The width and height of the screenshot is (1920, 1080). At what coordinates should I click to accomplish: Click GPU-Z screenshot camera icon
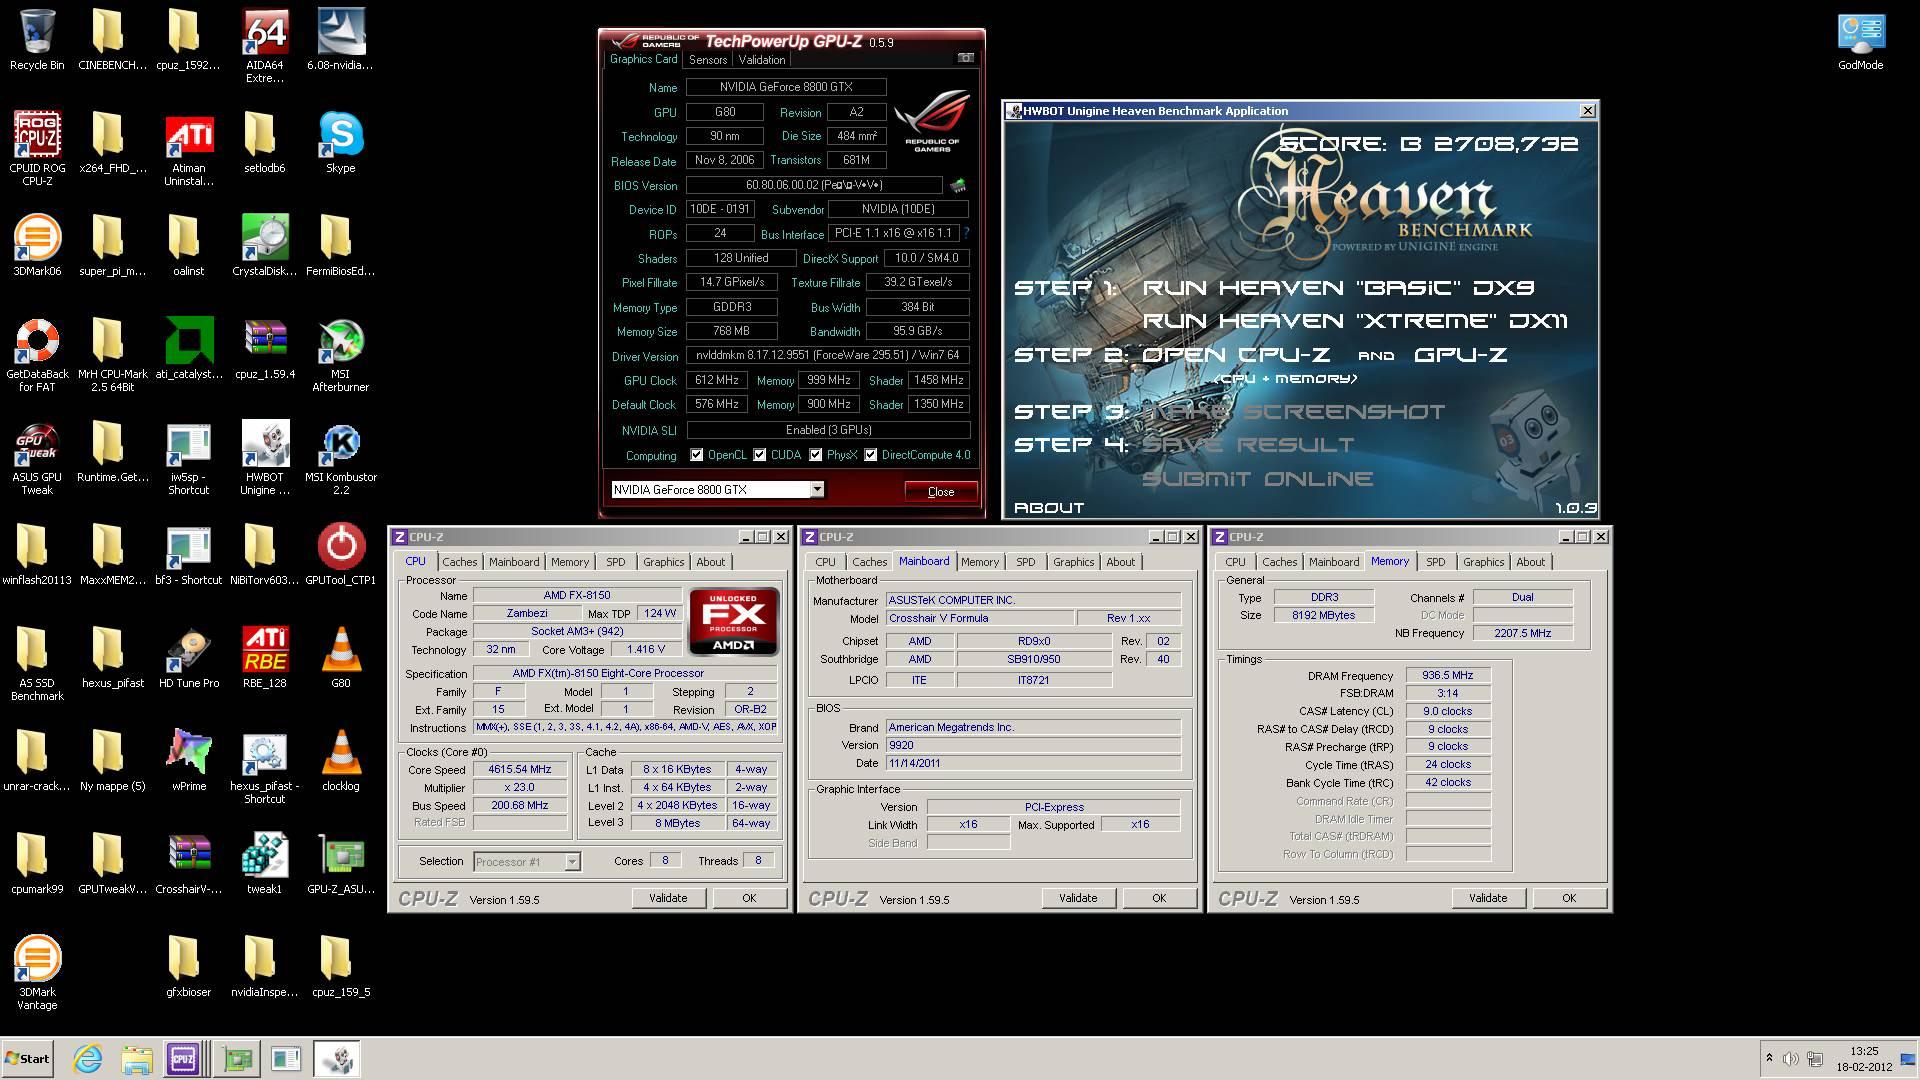click(965, 58)
